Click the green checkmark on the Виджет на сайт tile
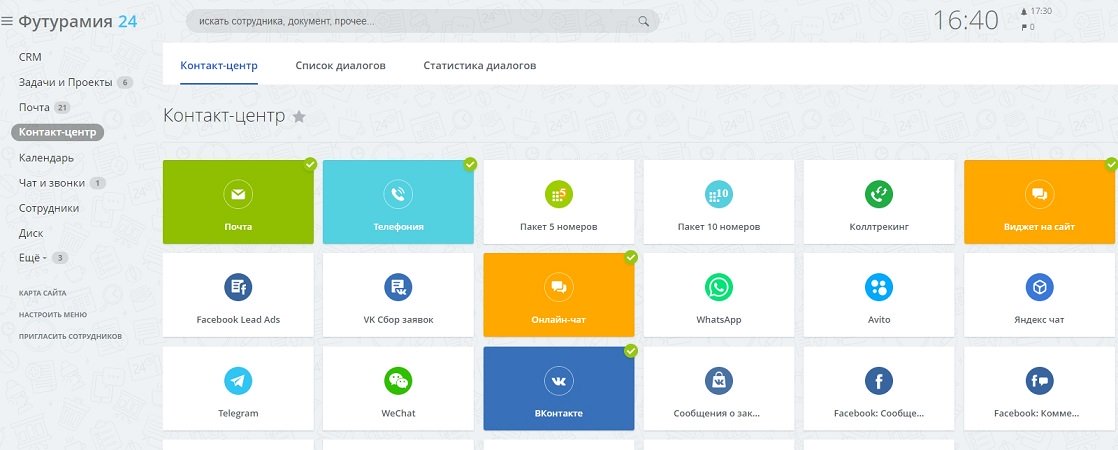This screenshot has height=450, width=1118. [x=1111, y=164]
